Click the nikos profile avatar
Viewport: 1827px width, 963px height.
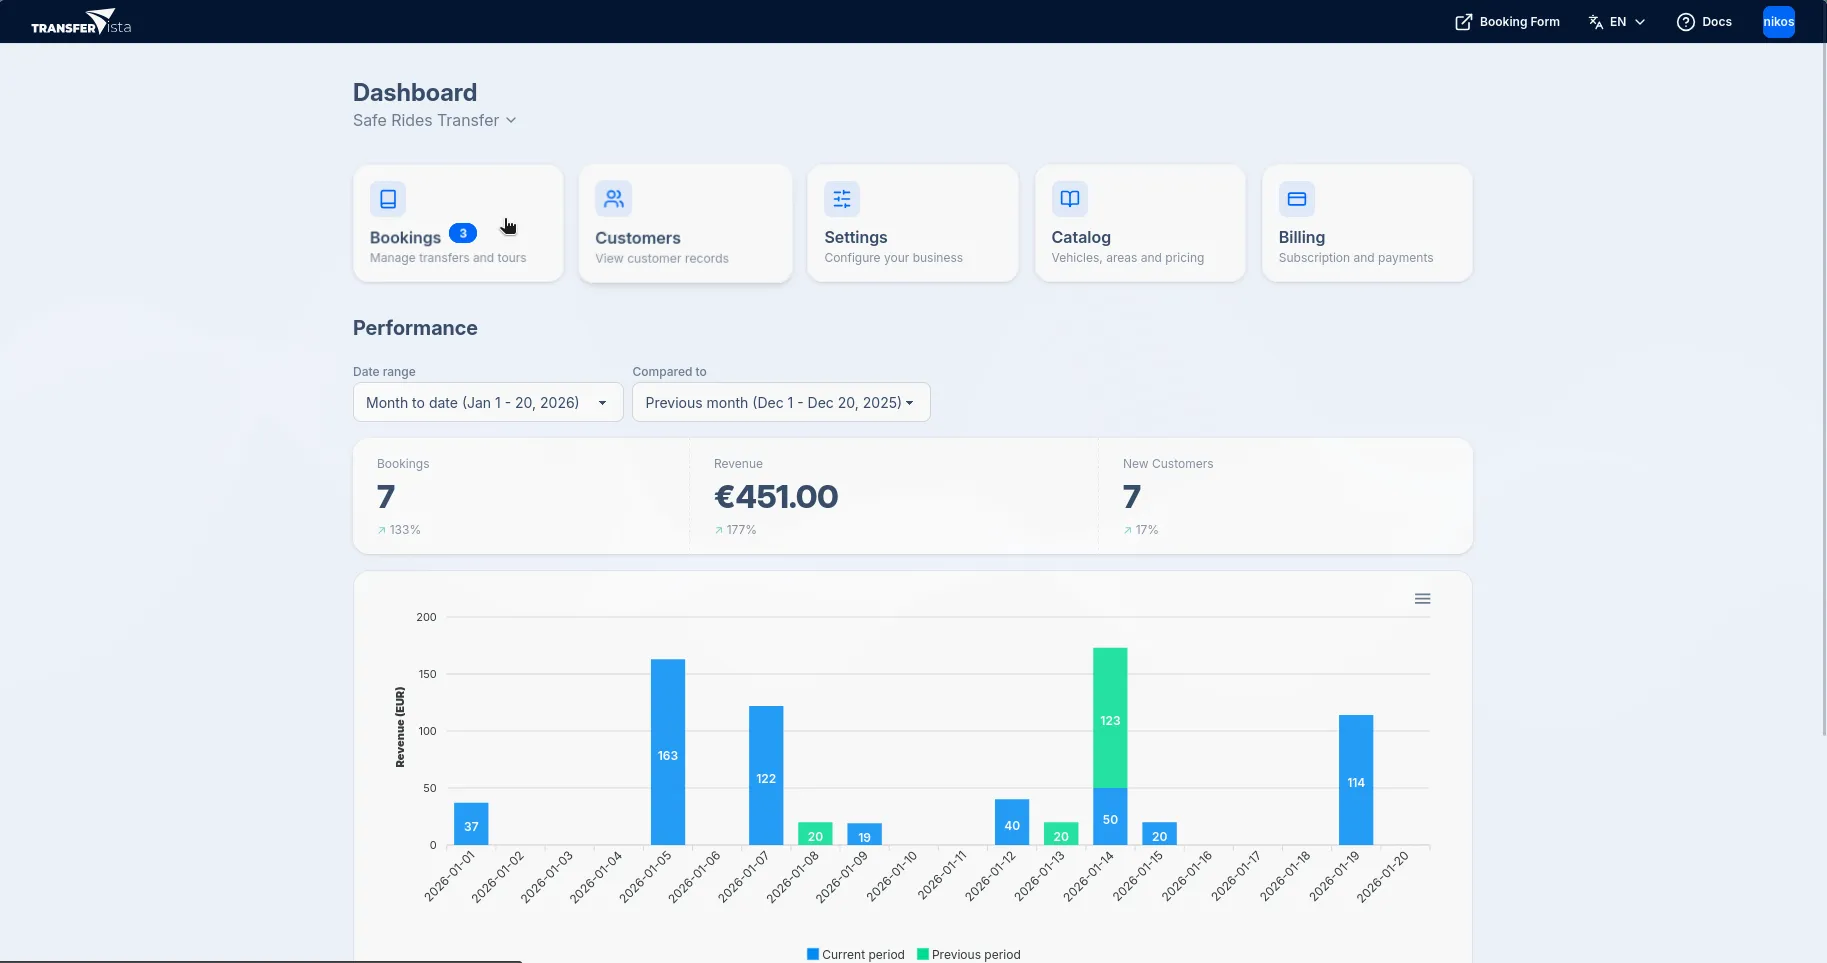pos(1779,21)
